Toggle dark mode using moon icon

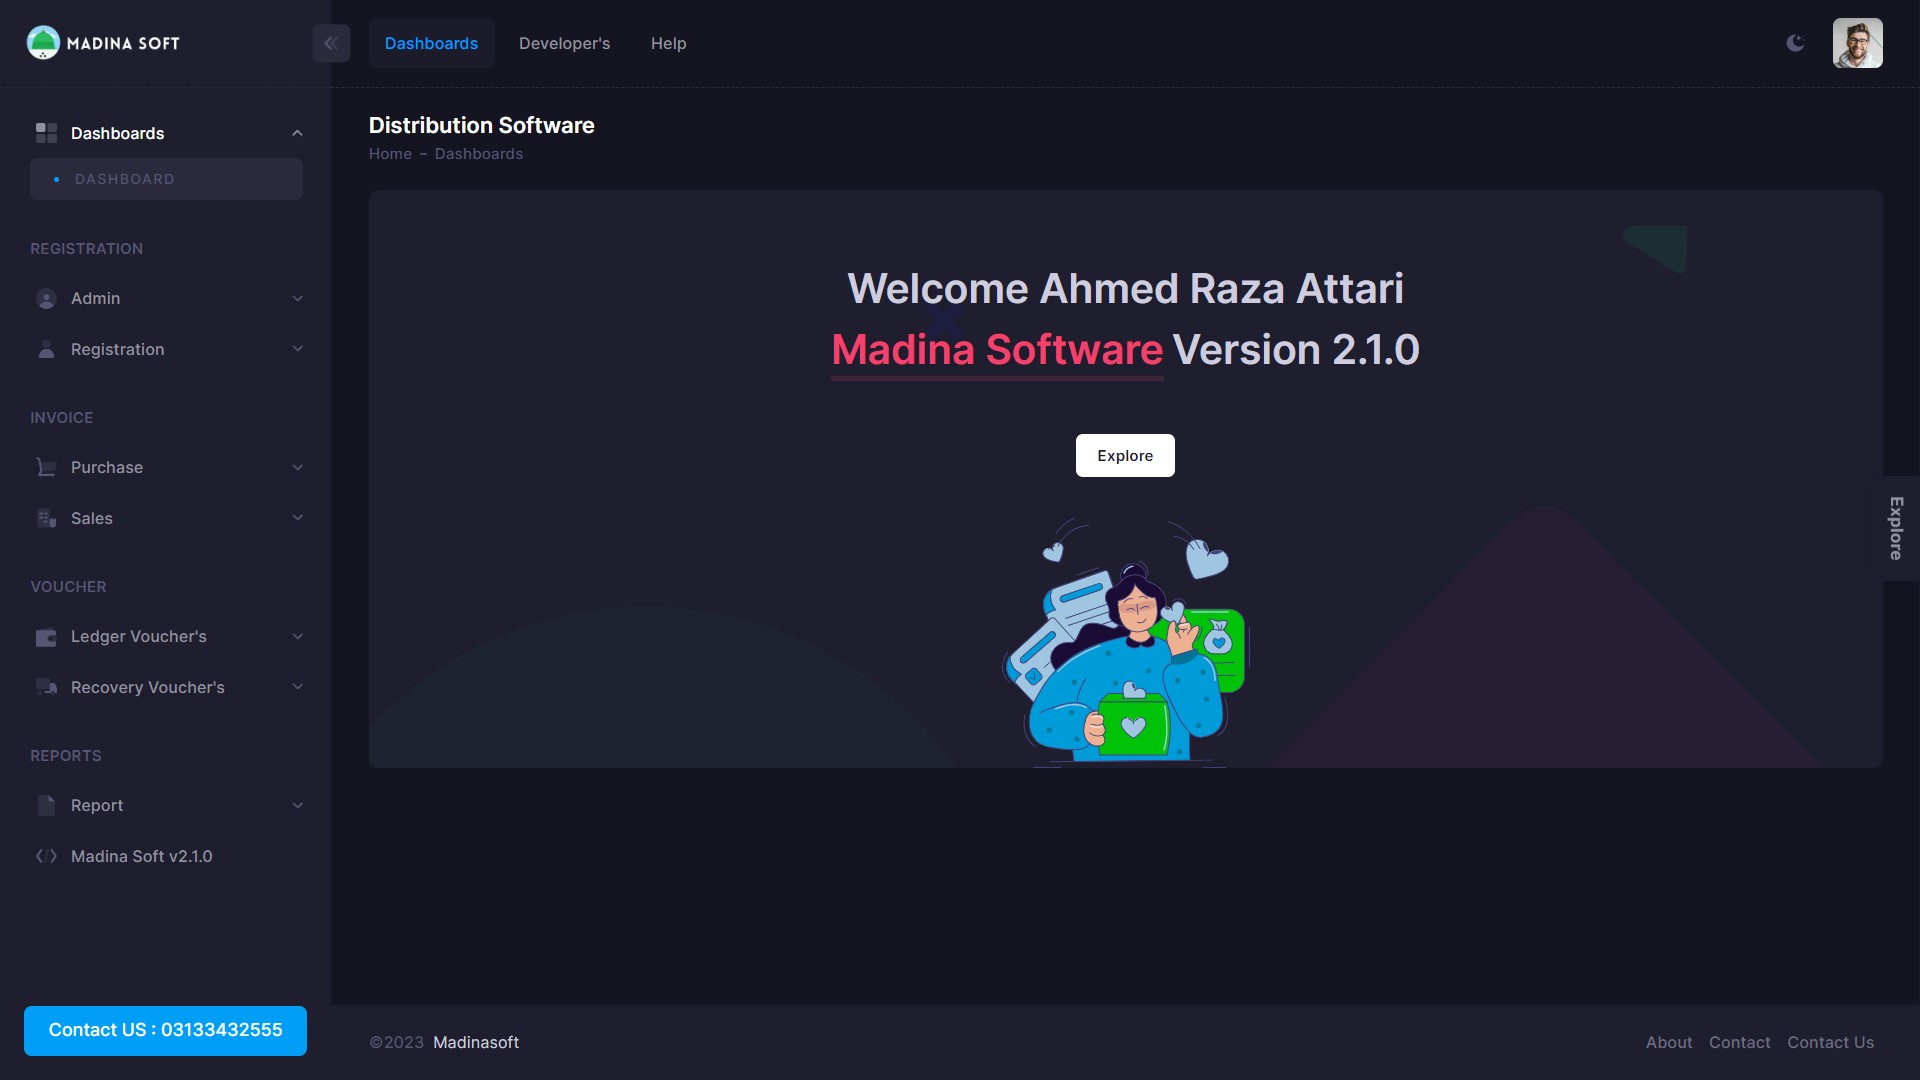[x=1795, y=43]
